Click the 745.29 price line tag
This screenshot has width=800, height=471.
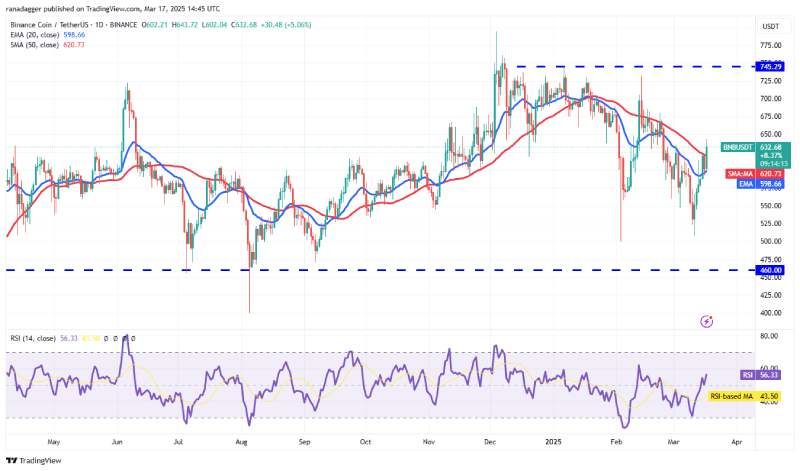[770, 66]
